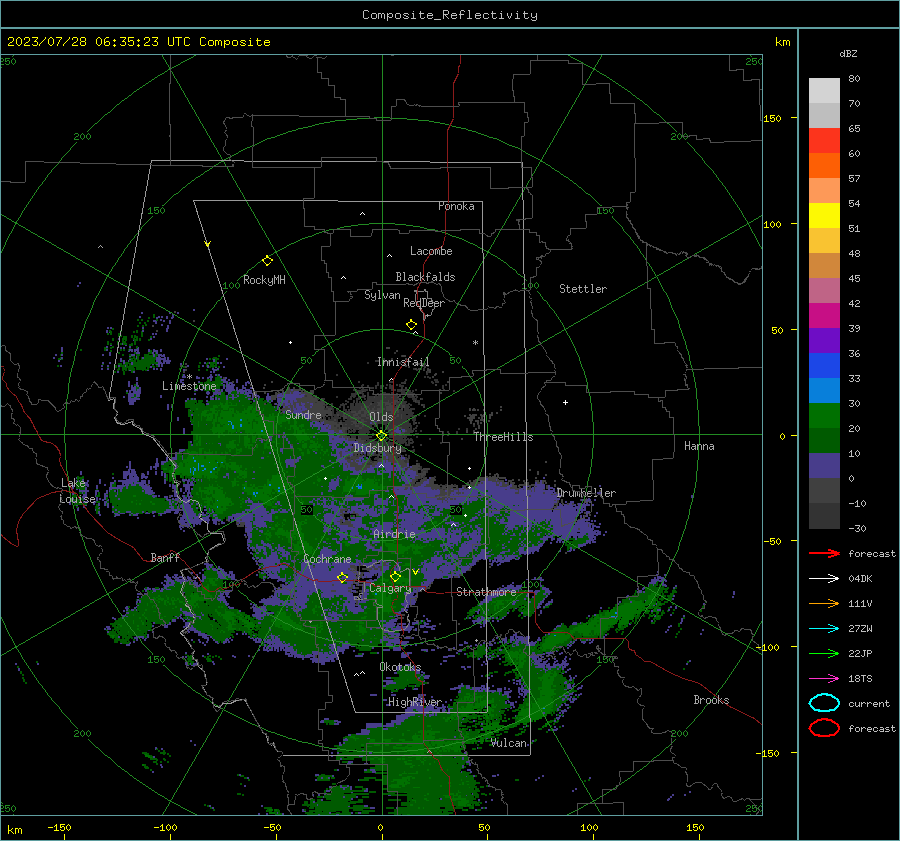Image resolution: width=900 pixels, height=841 pixels.
Task: Click the white 04DK arrow icon
Action: click(824, 579)
